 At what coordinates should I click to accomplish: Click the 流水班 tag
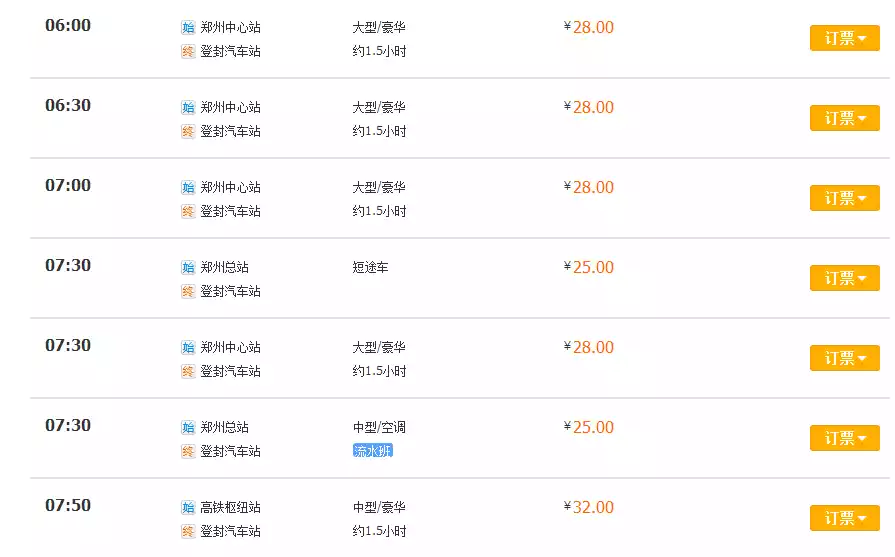click(373, 451)
